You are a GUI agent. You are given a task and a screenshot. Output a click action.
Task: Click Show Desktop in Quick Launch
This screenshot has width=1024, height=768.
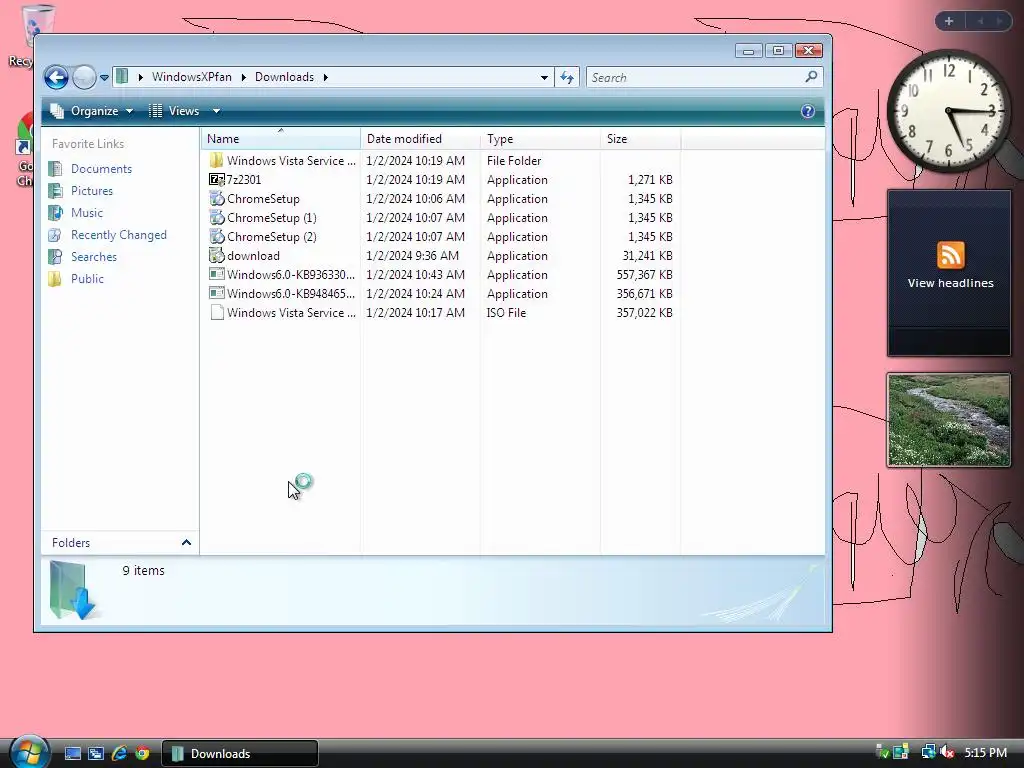click(72, 753)
